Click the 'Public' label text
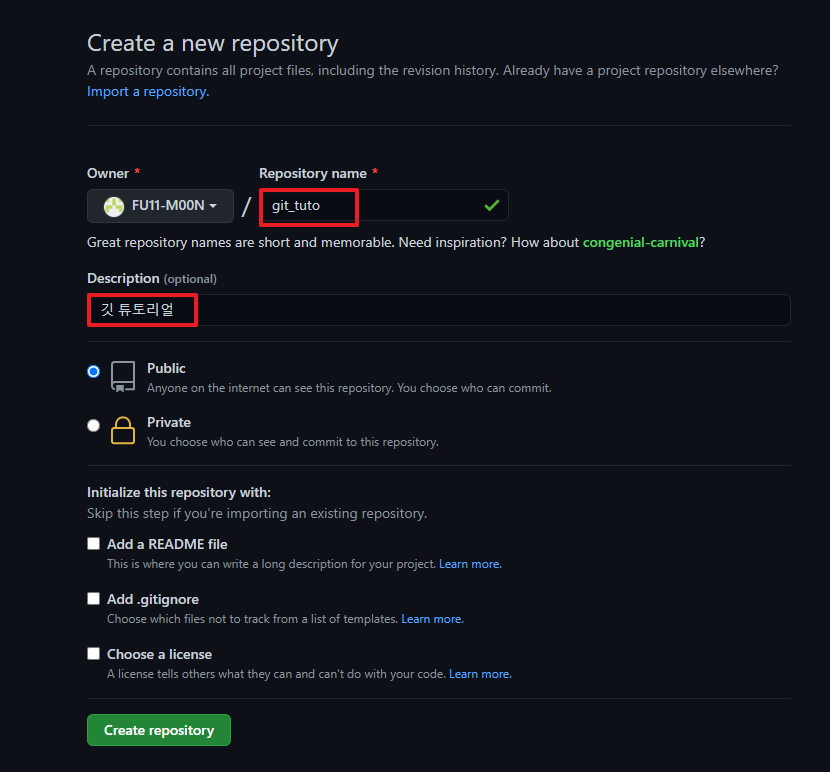Image resolution: width=830 pixels, height=772 pixels. (x=166, y=369)
